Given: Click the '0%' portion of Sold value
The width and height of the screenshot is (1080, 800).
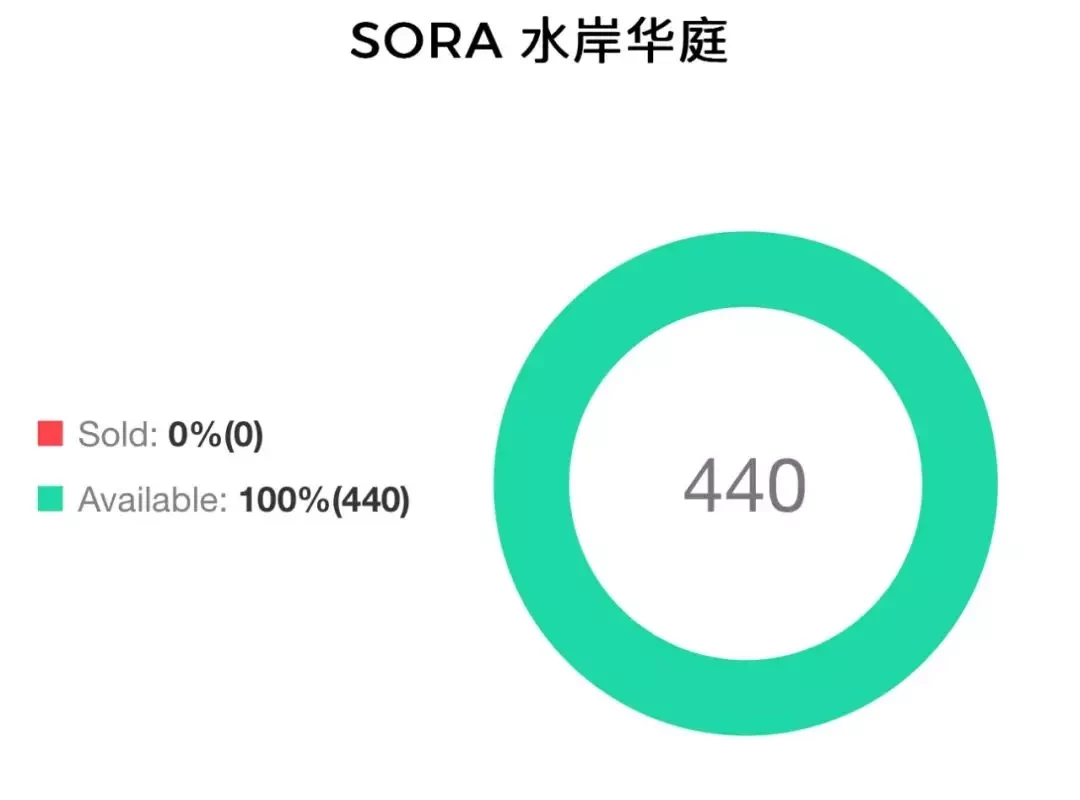Looking at the screenshot, I should (196, 435).
